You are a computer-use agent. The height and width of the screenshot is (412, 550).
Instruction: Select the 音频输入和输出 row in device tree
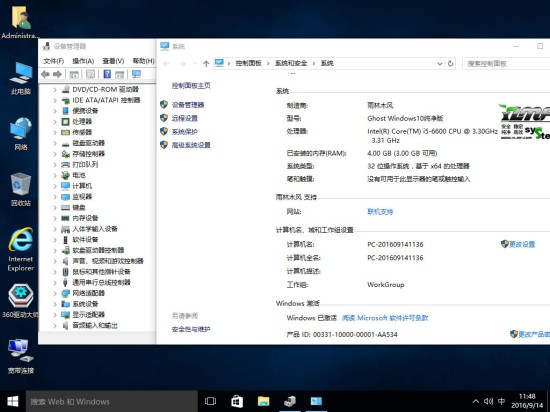coord(95,325)
